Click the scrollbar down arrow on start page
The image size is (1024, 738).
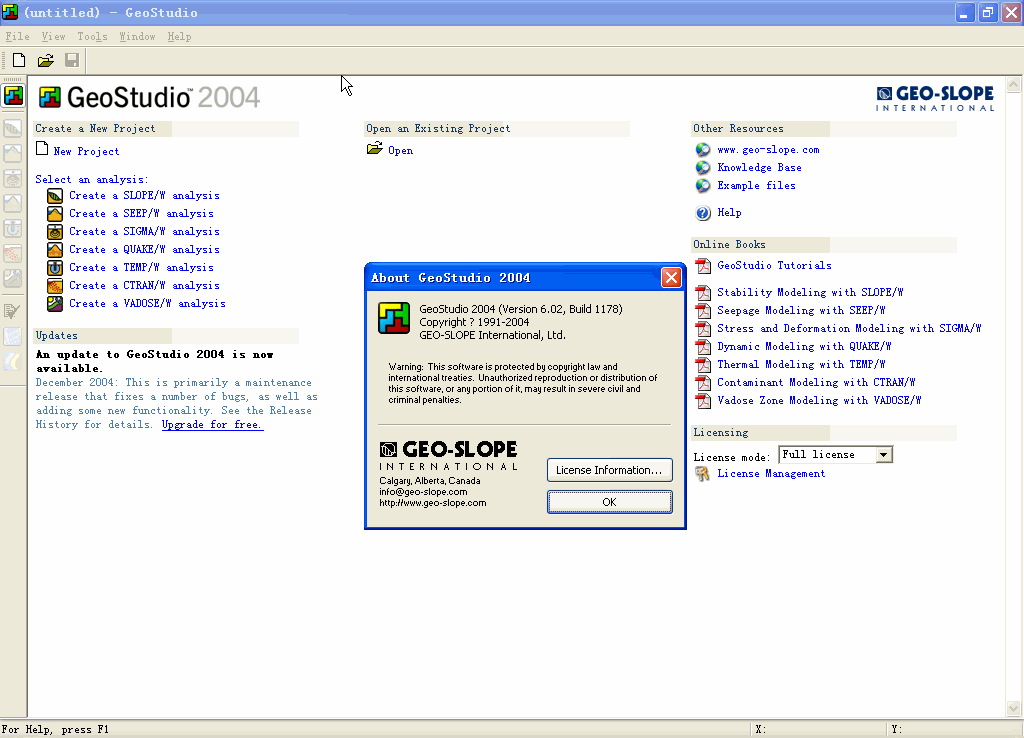1013,708
